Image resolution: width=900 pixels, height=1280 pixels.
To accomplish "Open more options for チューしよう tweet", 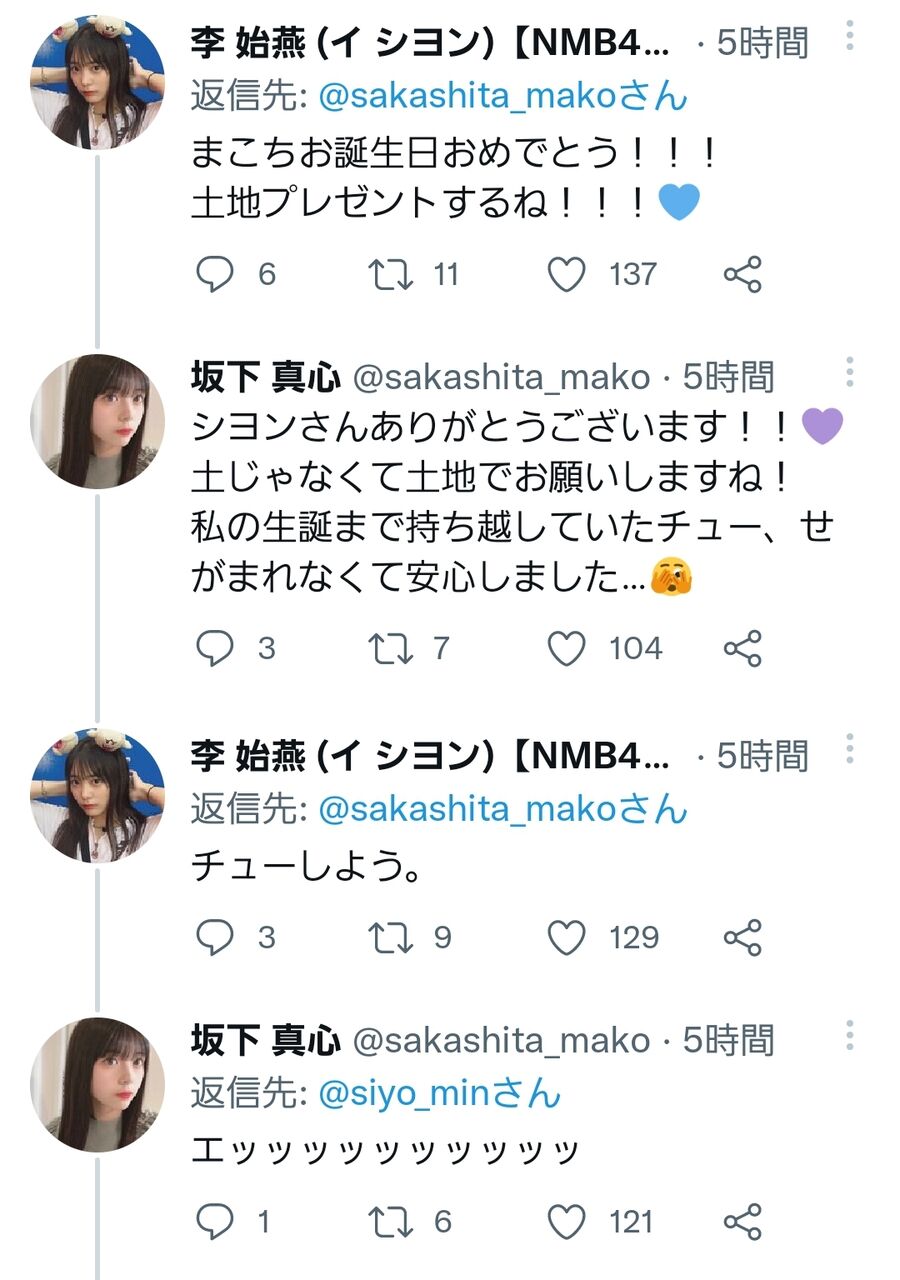I will [x=849, y=750].
